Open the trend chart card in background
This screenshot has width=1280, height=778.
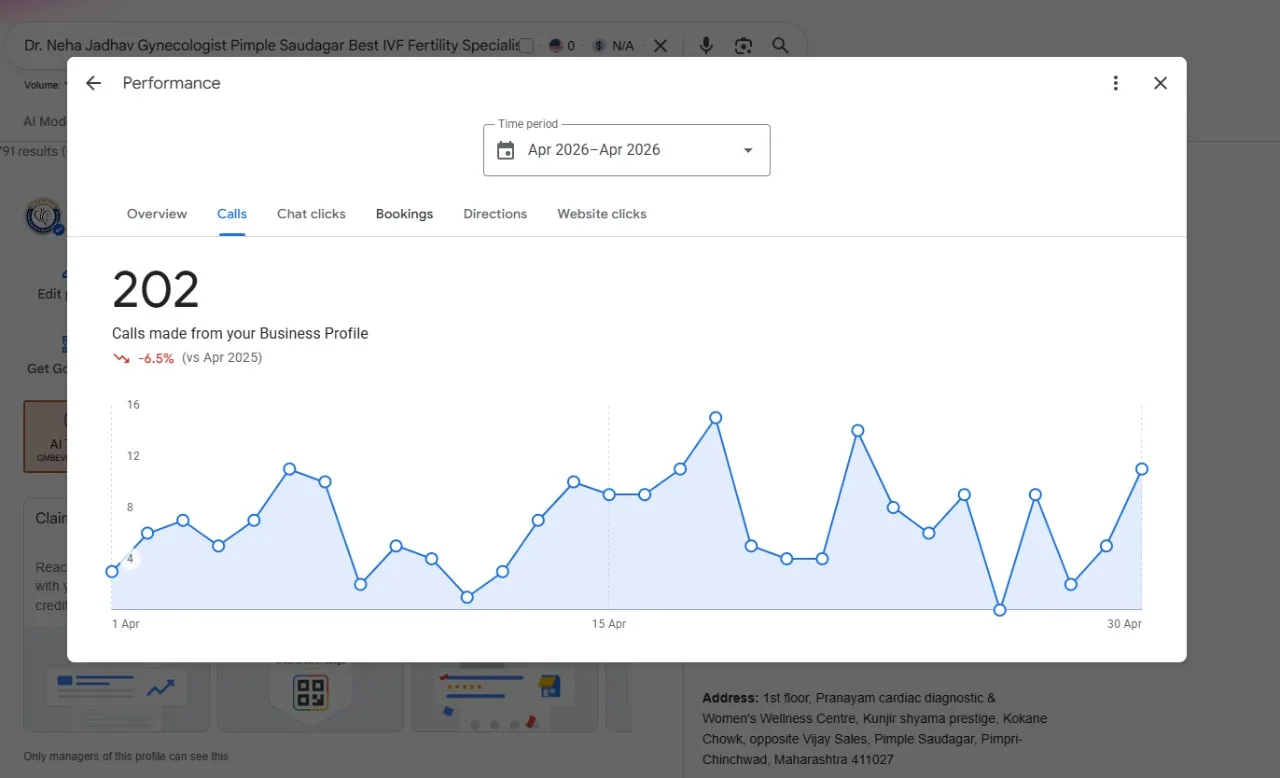click(117, 694)
